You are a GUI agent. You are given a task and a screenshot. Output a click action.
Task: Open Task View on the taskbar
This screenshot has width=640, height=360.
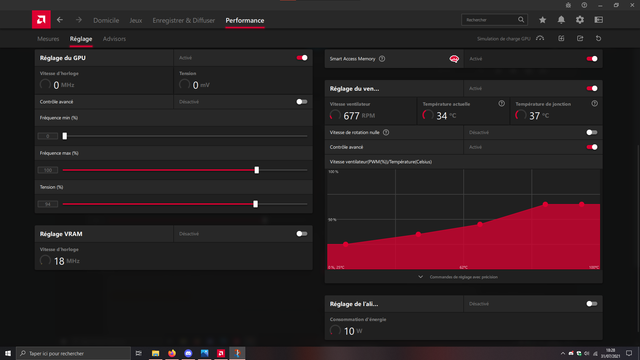click(139, 353)
